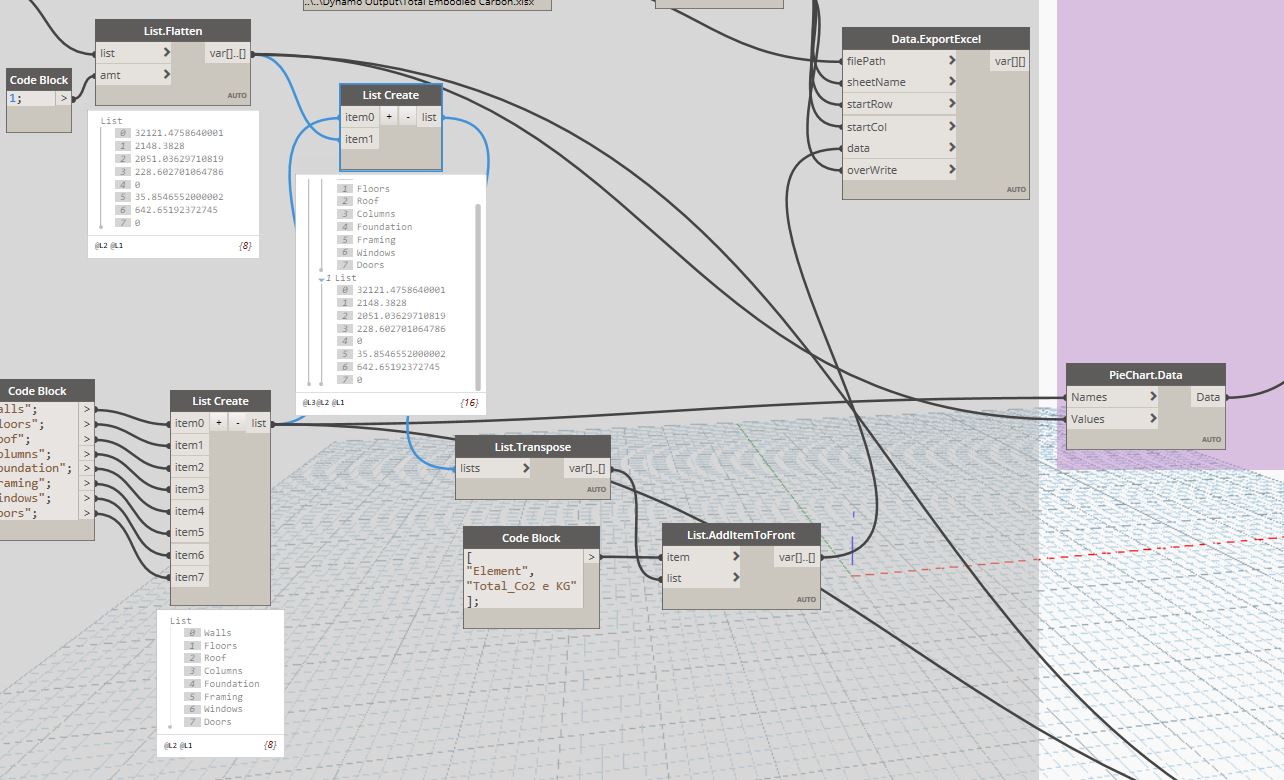The width and height of the screenshot is (1284, 780).
Task: Open the startCol port chevron on Data.ExportExcel
Action: point(952,127)
